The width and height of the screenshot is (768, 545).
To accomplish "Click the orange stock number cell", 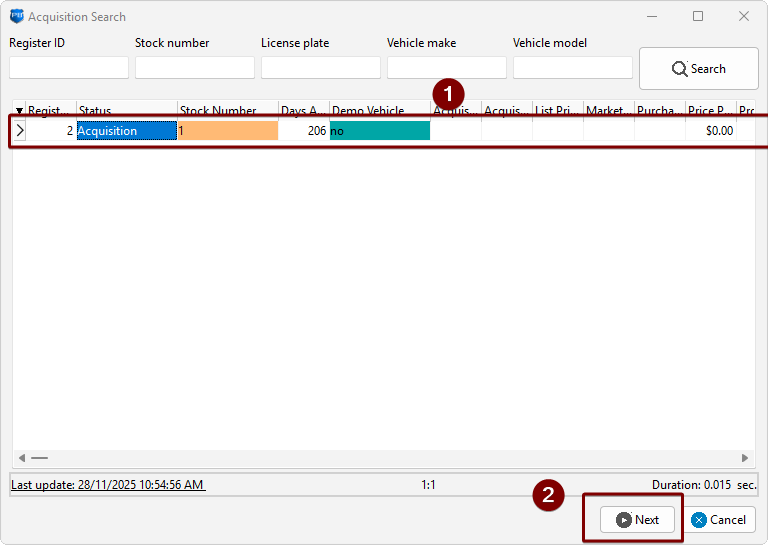I will tap(228, 131).
